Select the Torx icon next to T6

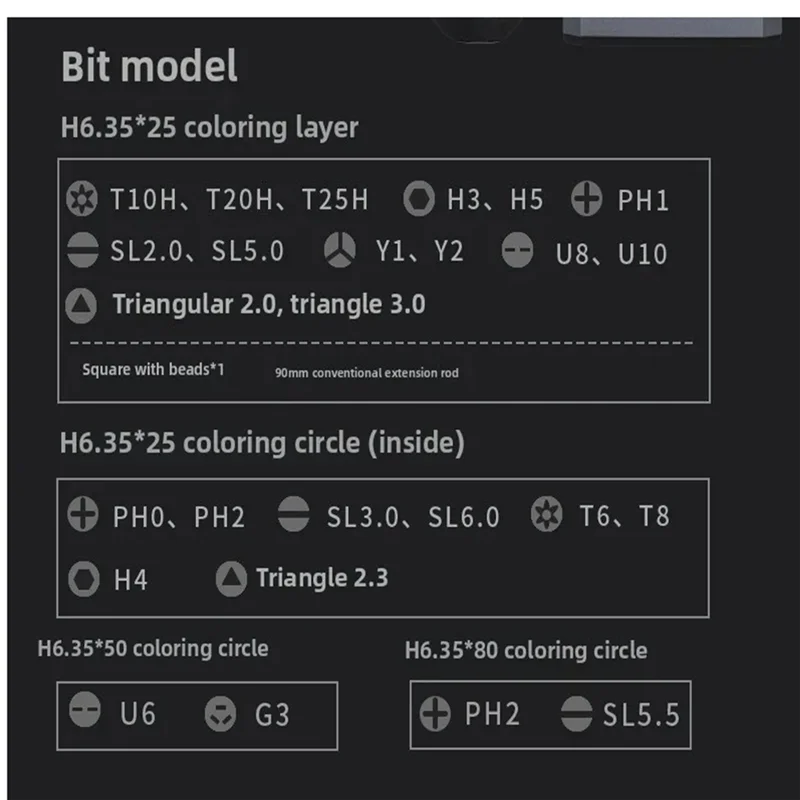[546, 516]
